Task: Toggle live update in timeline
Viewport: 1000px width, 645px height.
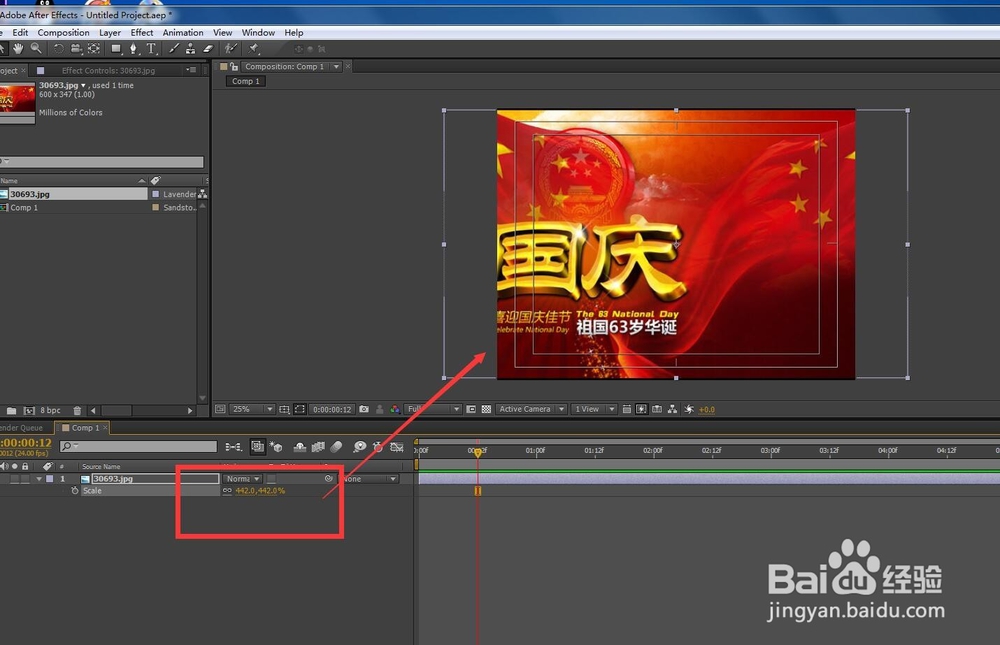Action: tap(257, 447)
